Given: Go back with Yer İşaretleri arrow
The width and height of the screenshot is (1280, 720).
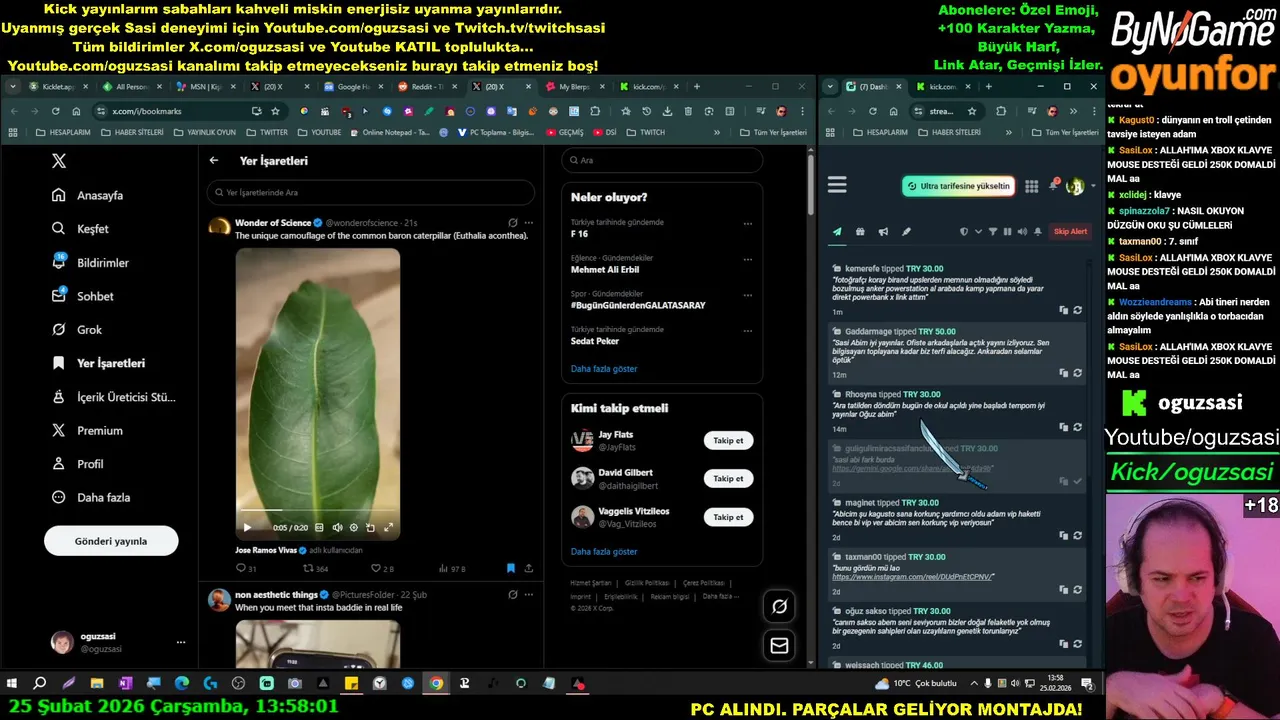Looking at the screenshot, I should pos(214,160).
